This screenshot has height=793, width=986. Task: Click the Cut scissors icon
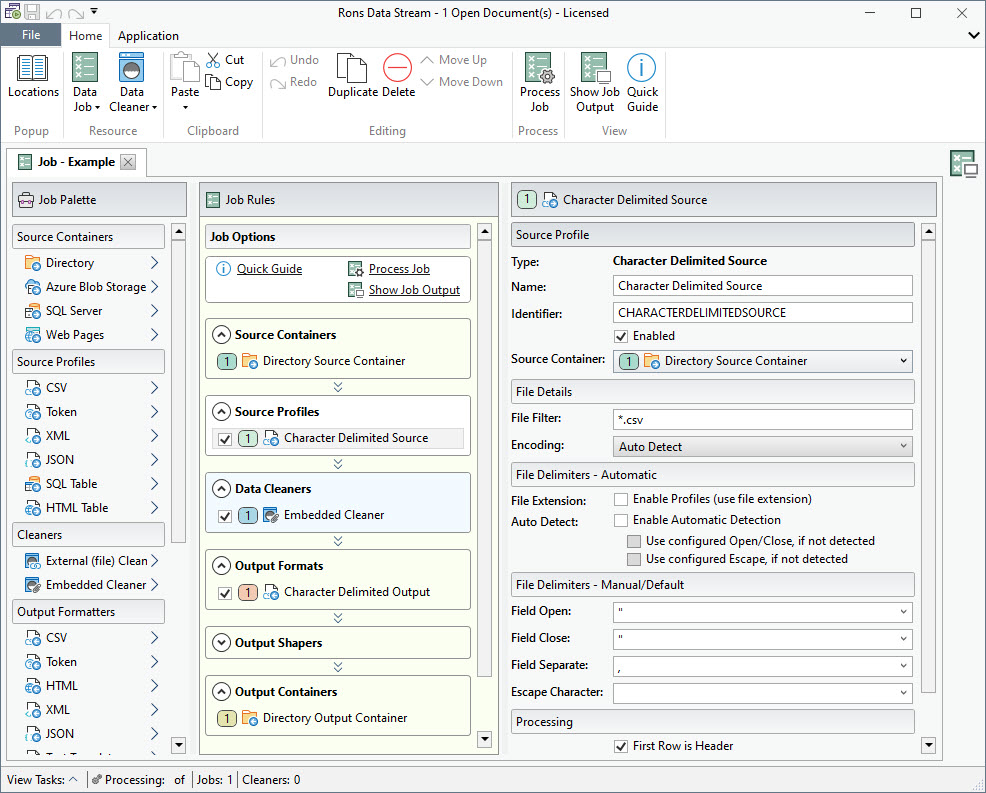(214, 60)
